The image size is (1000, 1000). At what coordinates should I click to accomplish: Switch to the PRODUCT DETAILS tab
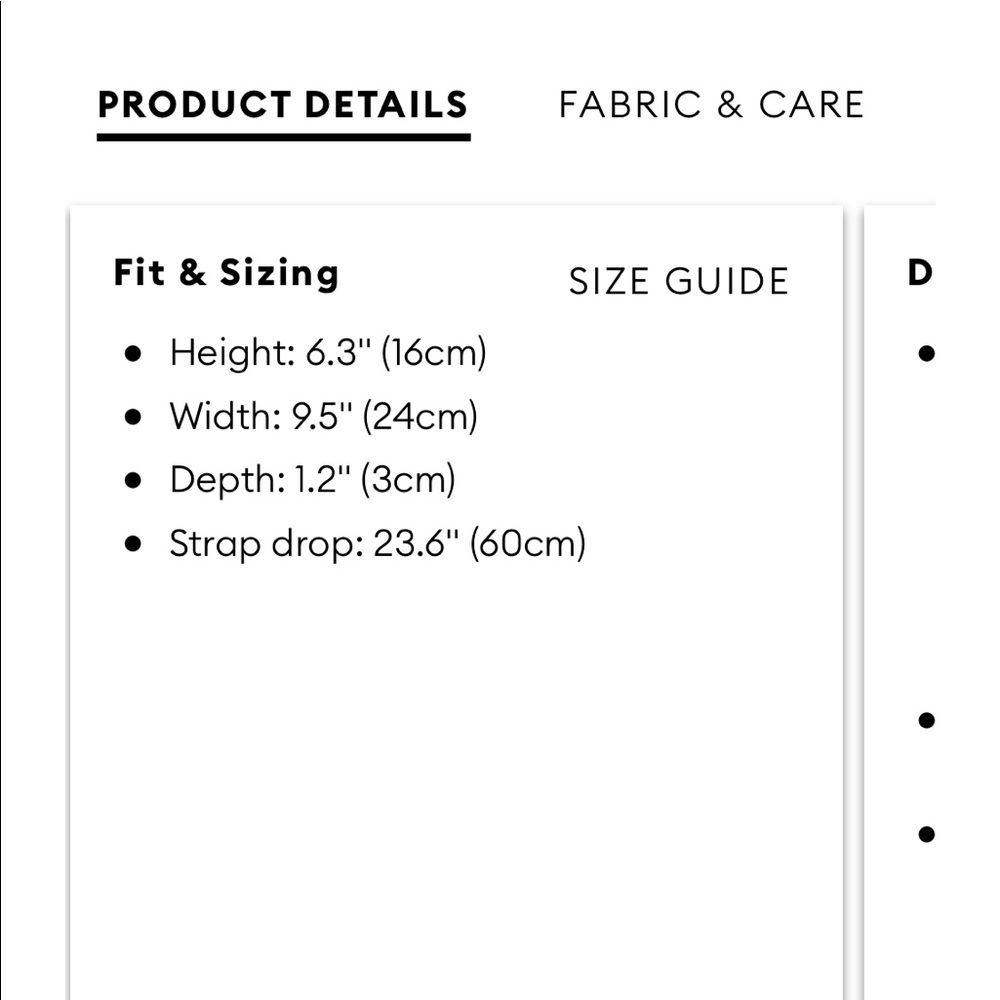click(283, 105)
